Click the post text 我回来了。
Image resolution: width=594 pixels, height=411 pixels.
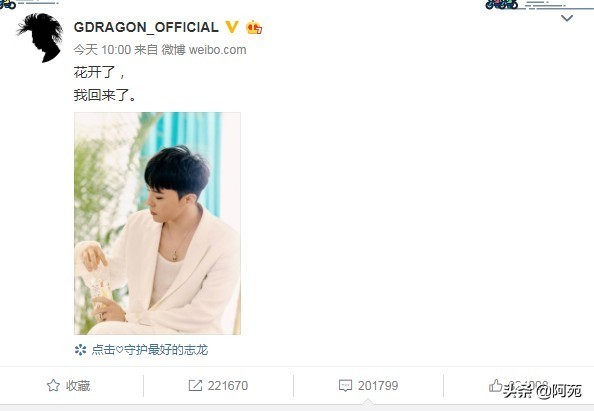[105, 95]
